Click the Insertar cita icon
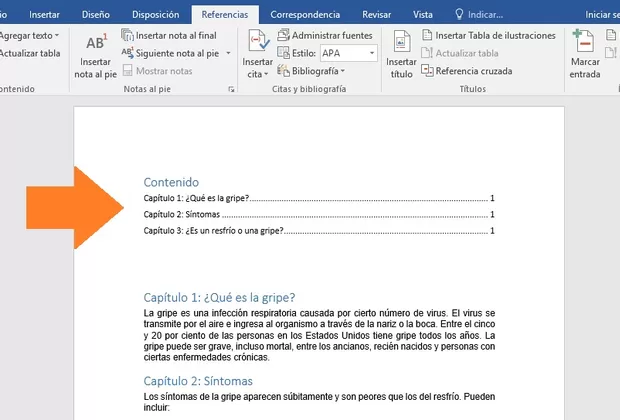 click(258, 41)
